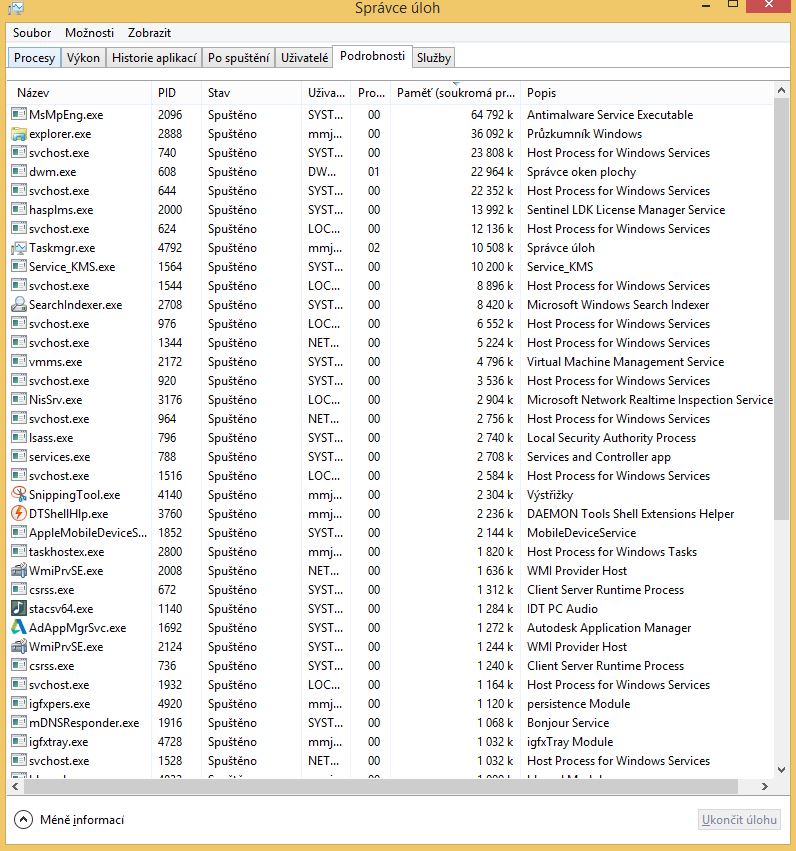The image size is (796, 851).
Task: Click horizontal scrollbar left arrow
Action: (x=15, y=786)
